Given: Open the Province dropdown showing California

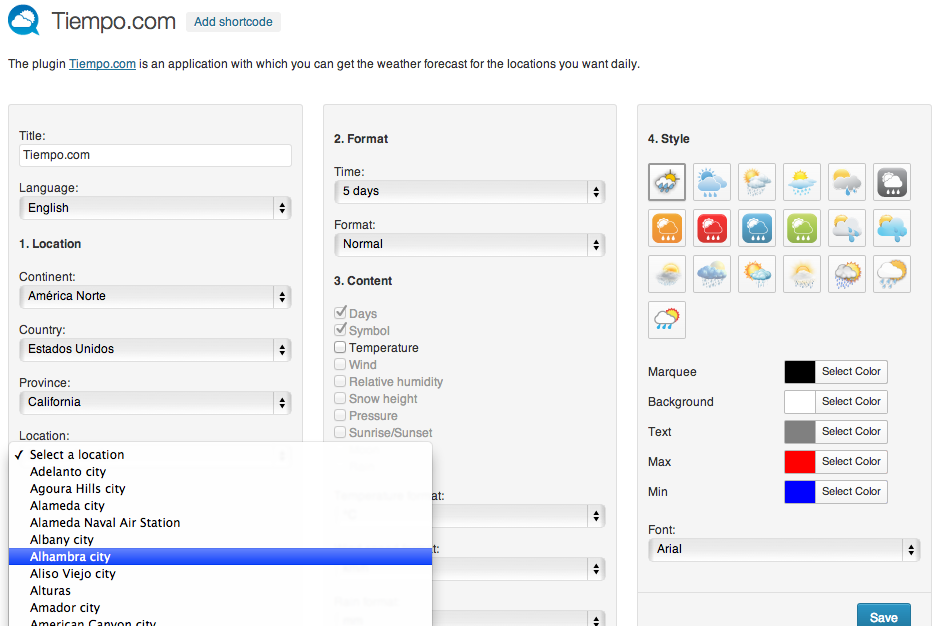Looking at the screenshot, I should [155, 402].
